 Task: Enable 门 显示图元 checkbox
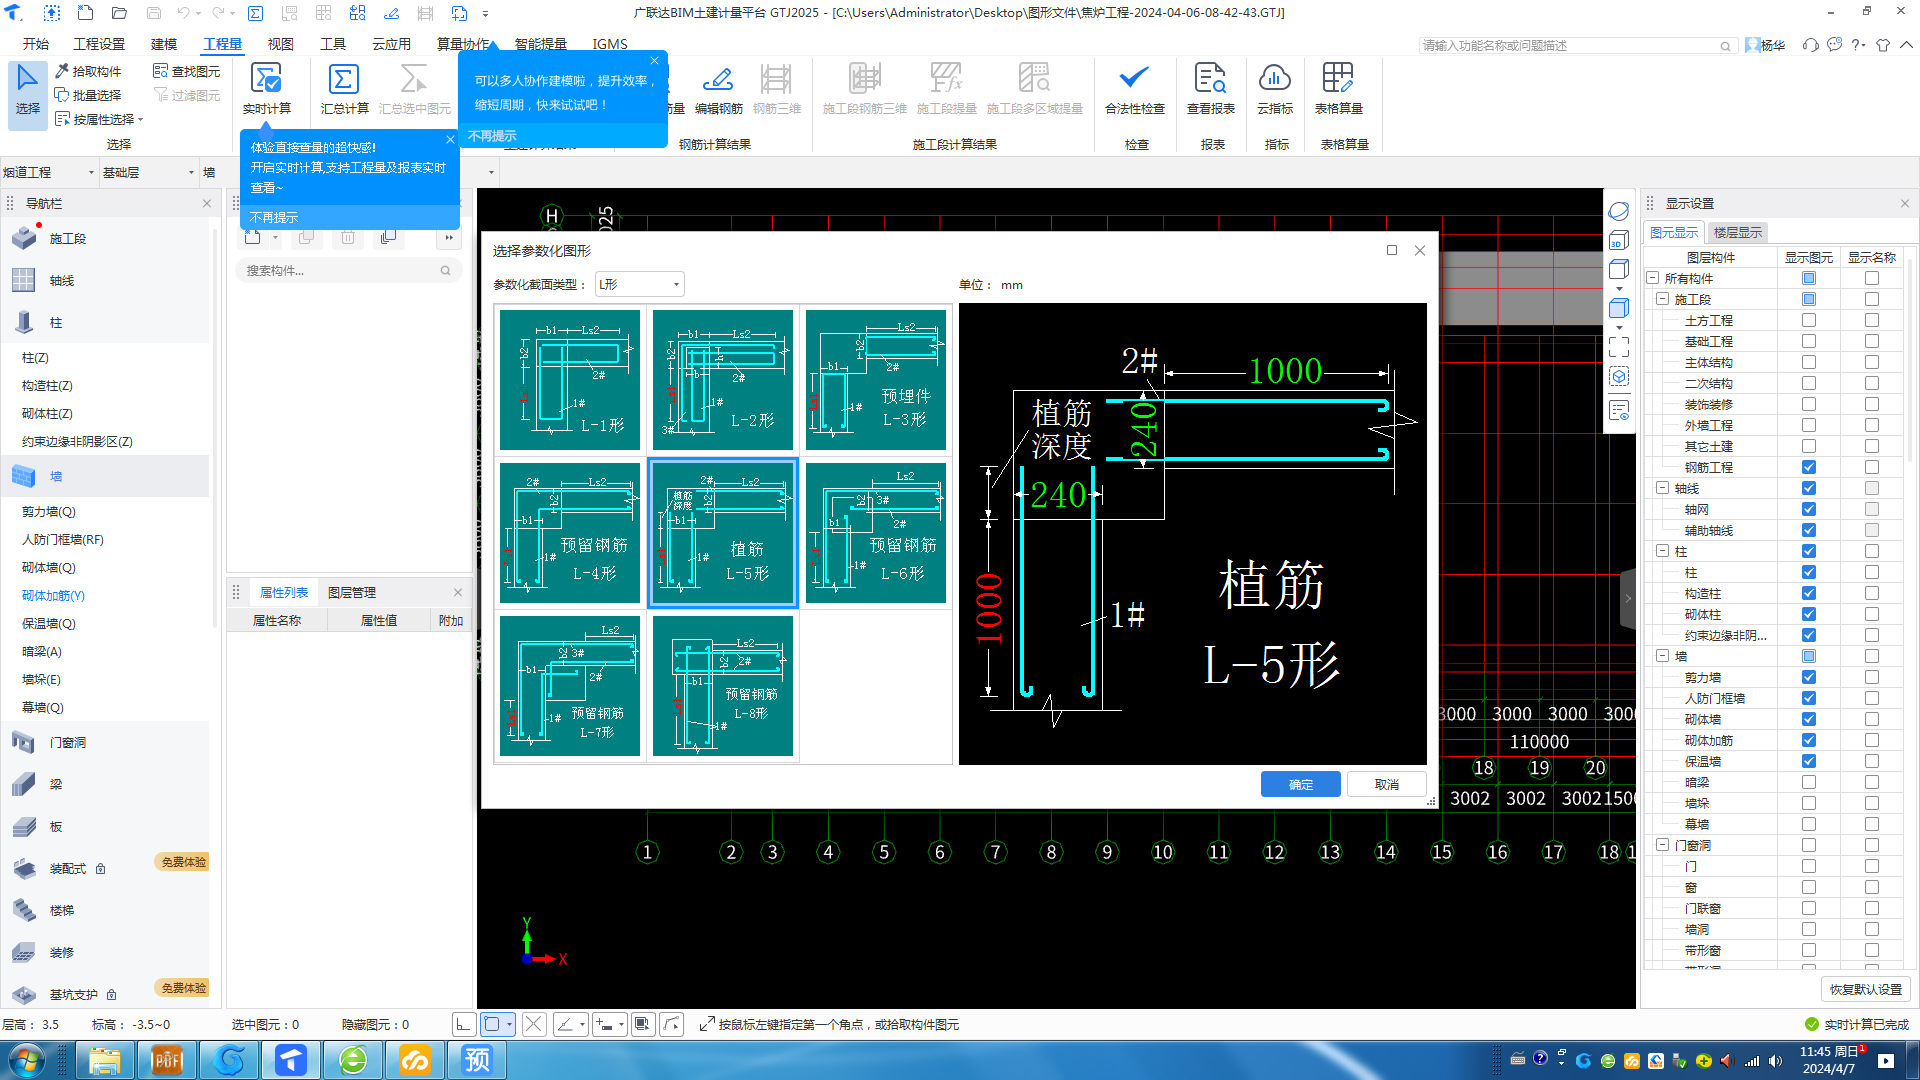pyautogui.click(x=1809, y=866)
